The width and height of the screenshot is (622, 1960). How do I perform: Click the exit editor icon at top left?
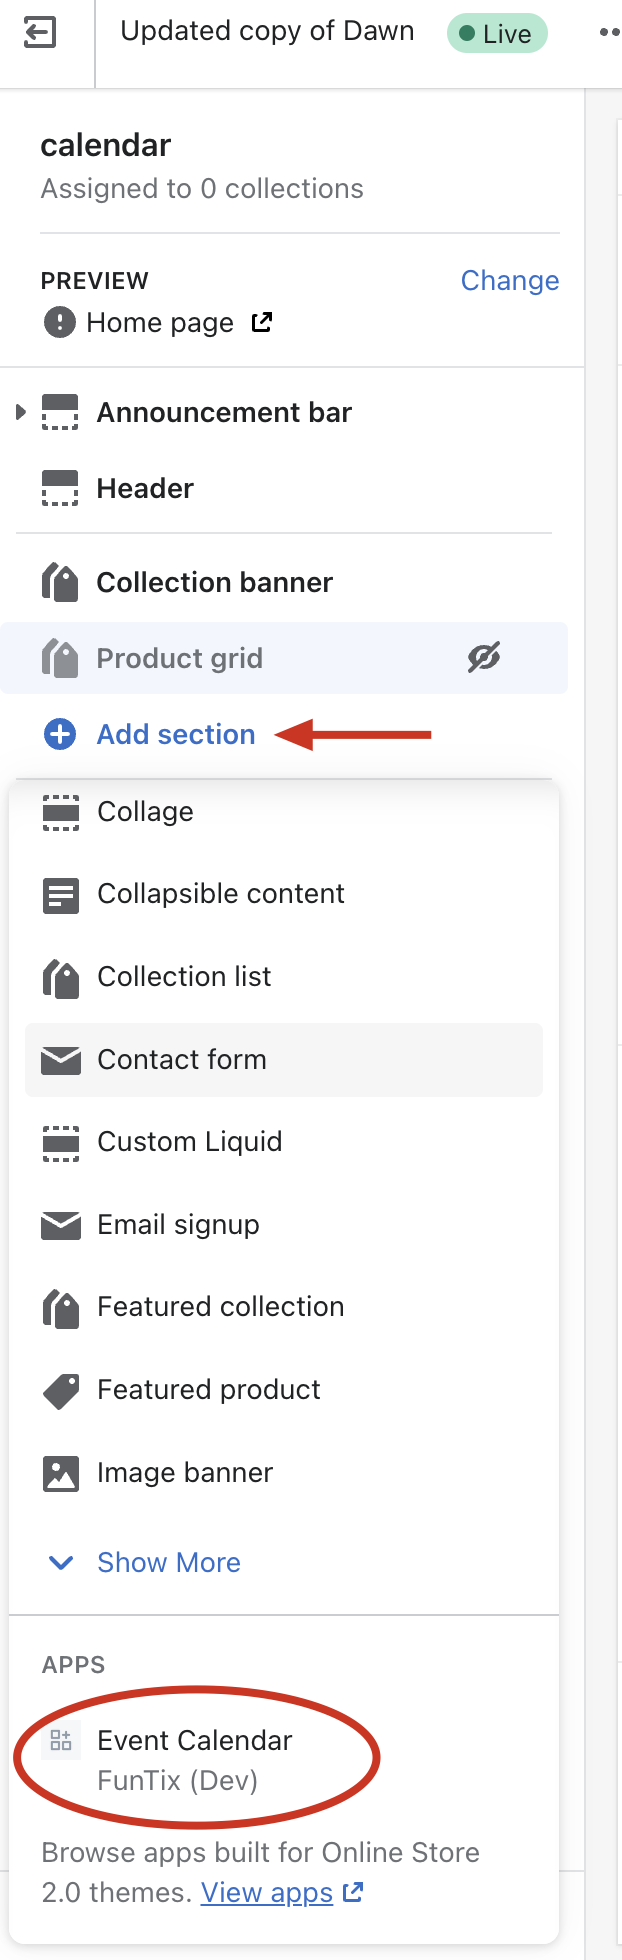[40, 34]
